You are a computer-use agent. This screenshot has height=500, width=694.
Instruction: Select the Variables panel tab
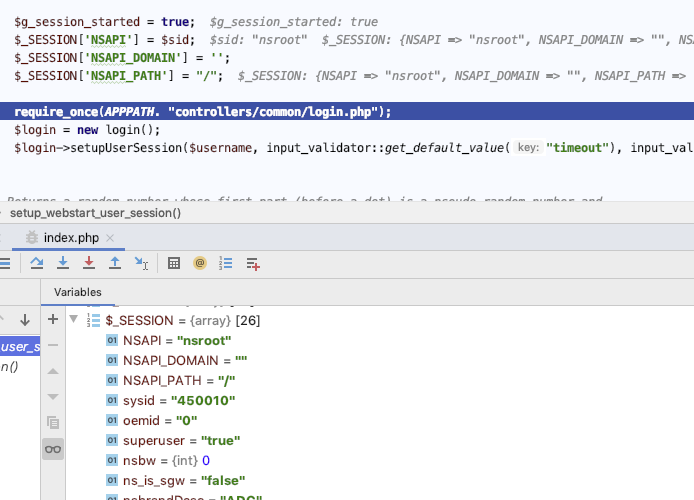(x=77, y=292)
